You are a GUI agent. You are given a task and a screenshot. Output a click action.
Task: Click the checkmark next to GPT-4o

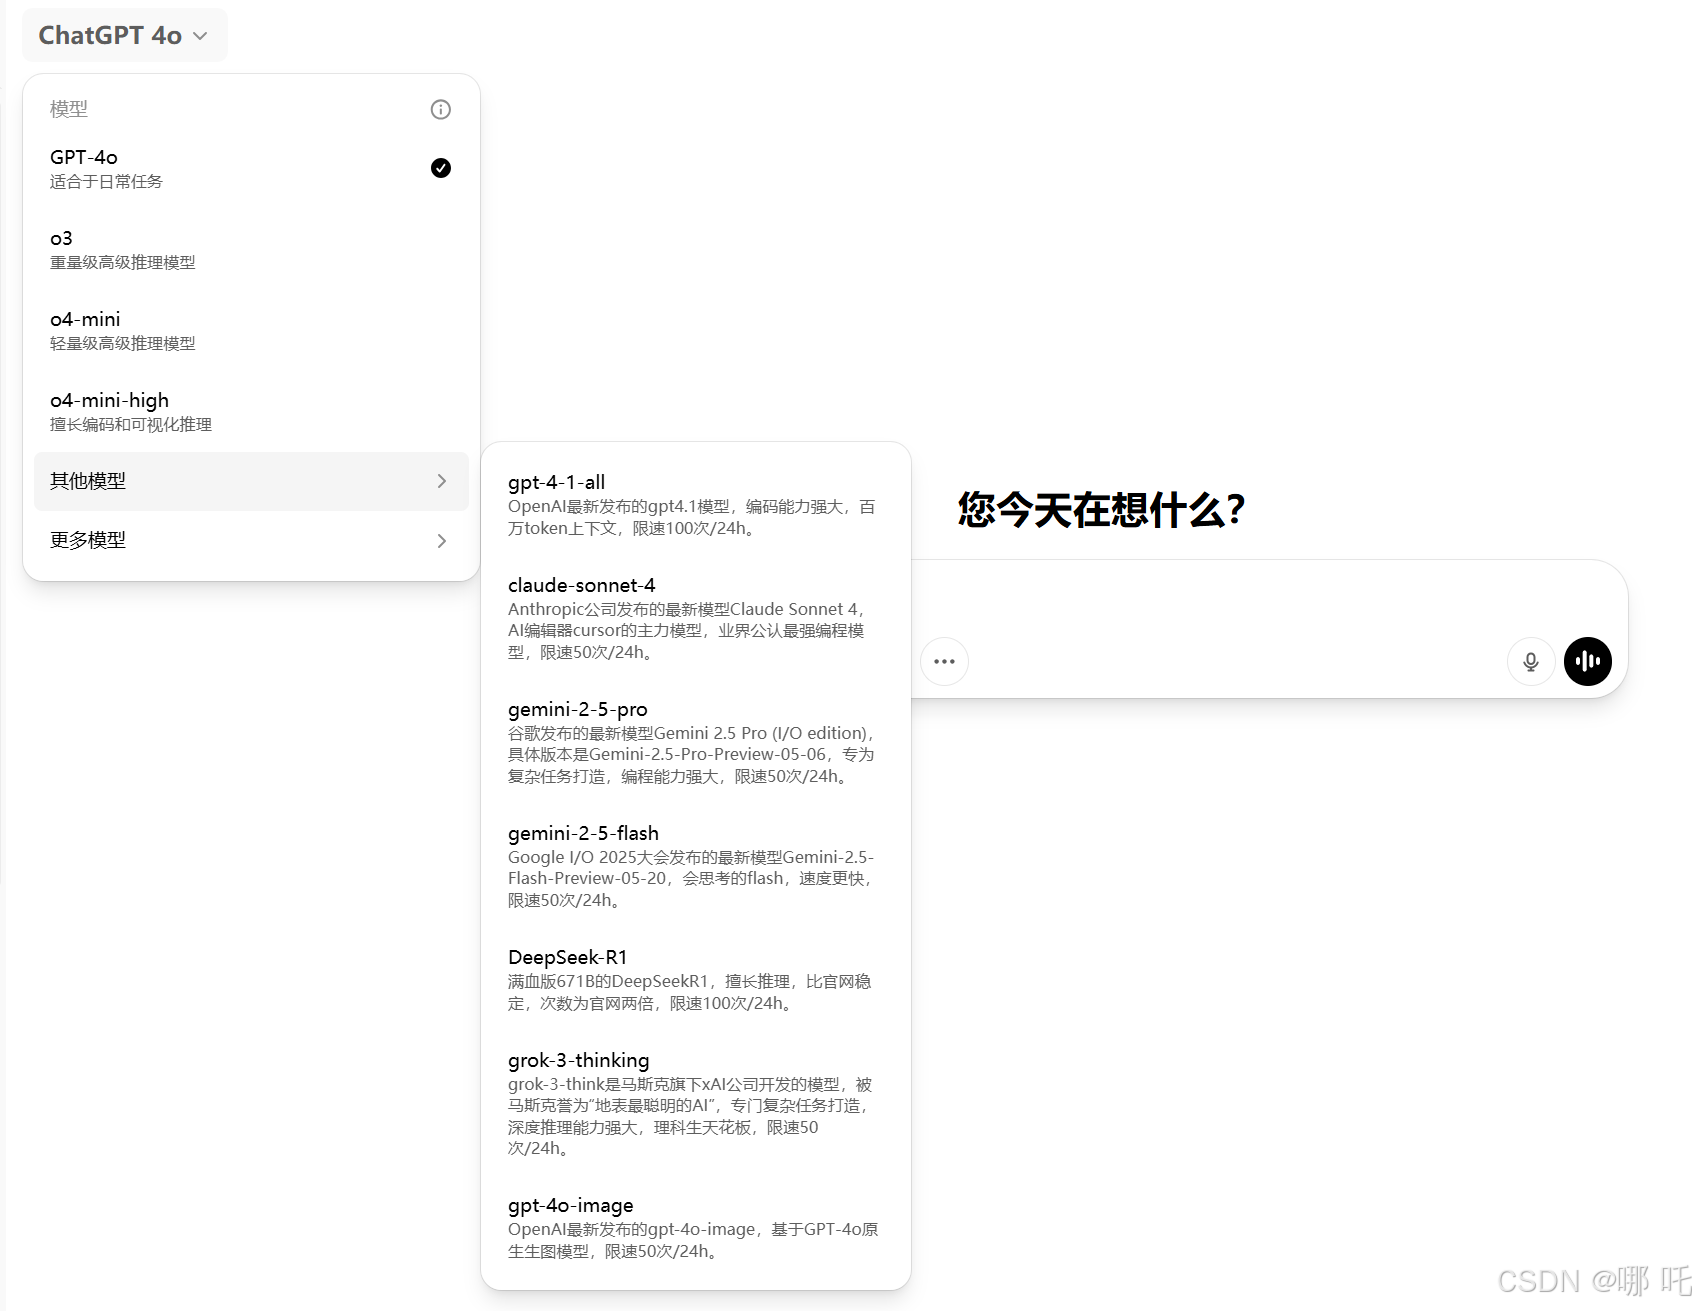[x=440, y=168]
